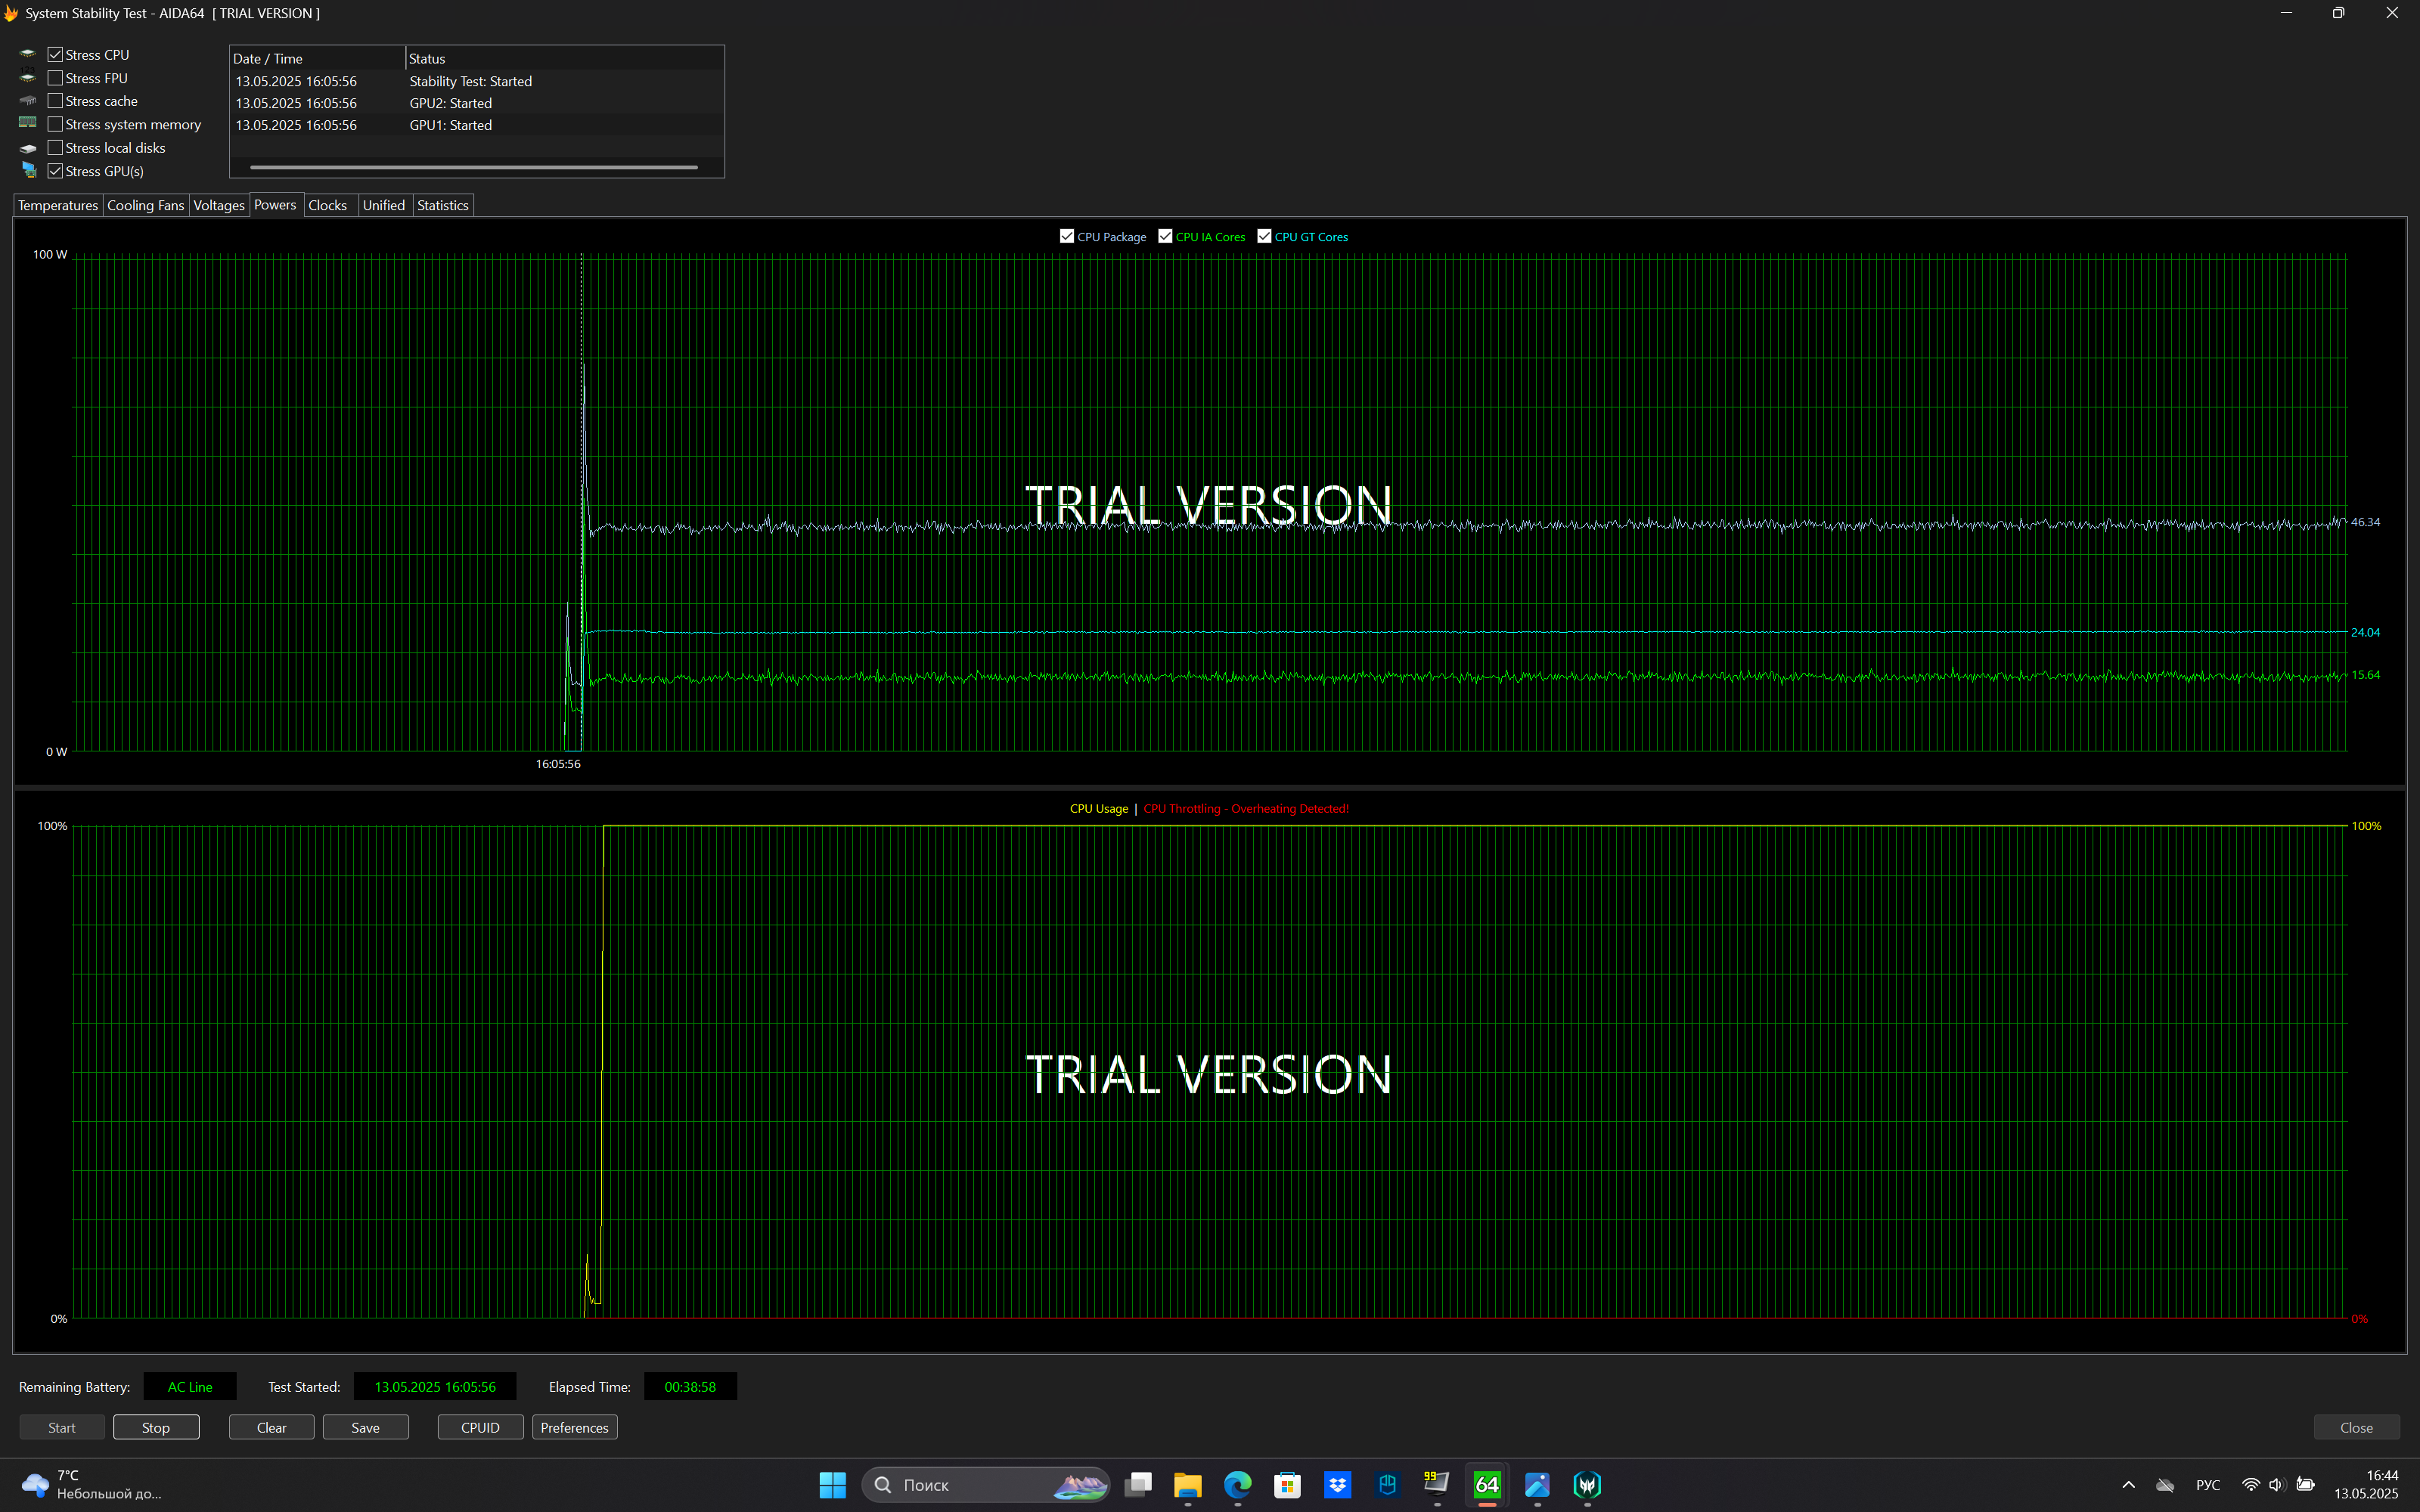Screen dimensions: 2420x1512
Task: Click the CPU Usage legend label
Action: pos(1098,808)
